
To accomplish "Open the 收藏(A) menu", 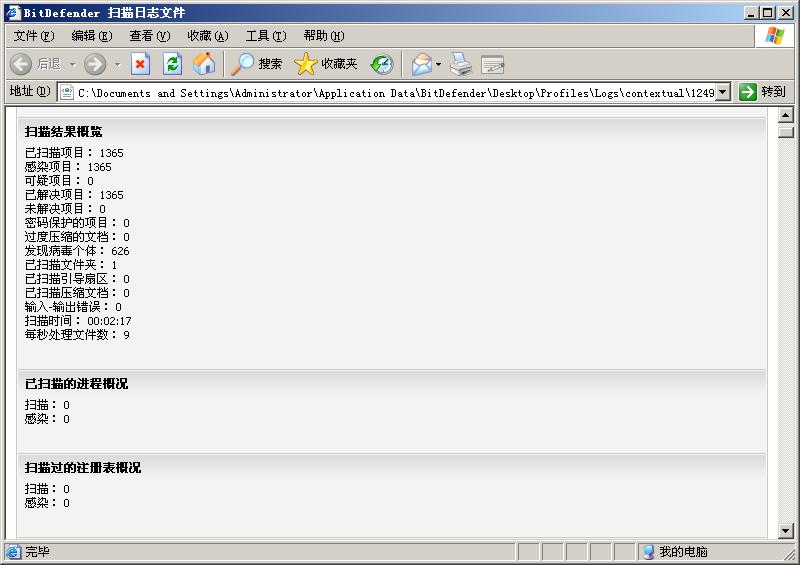I will [x=208, y=36].
